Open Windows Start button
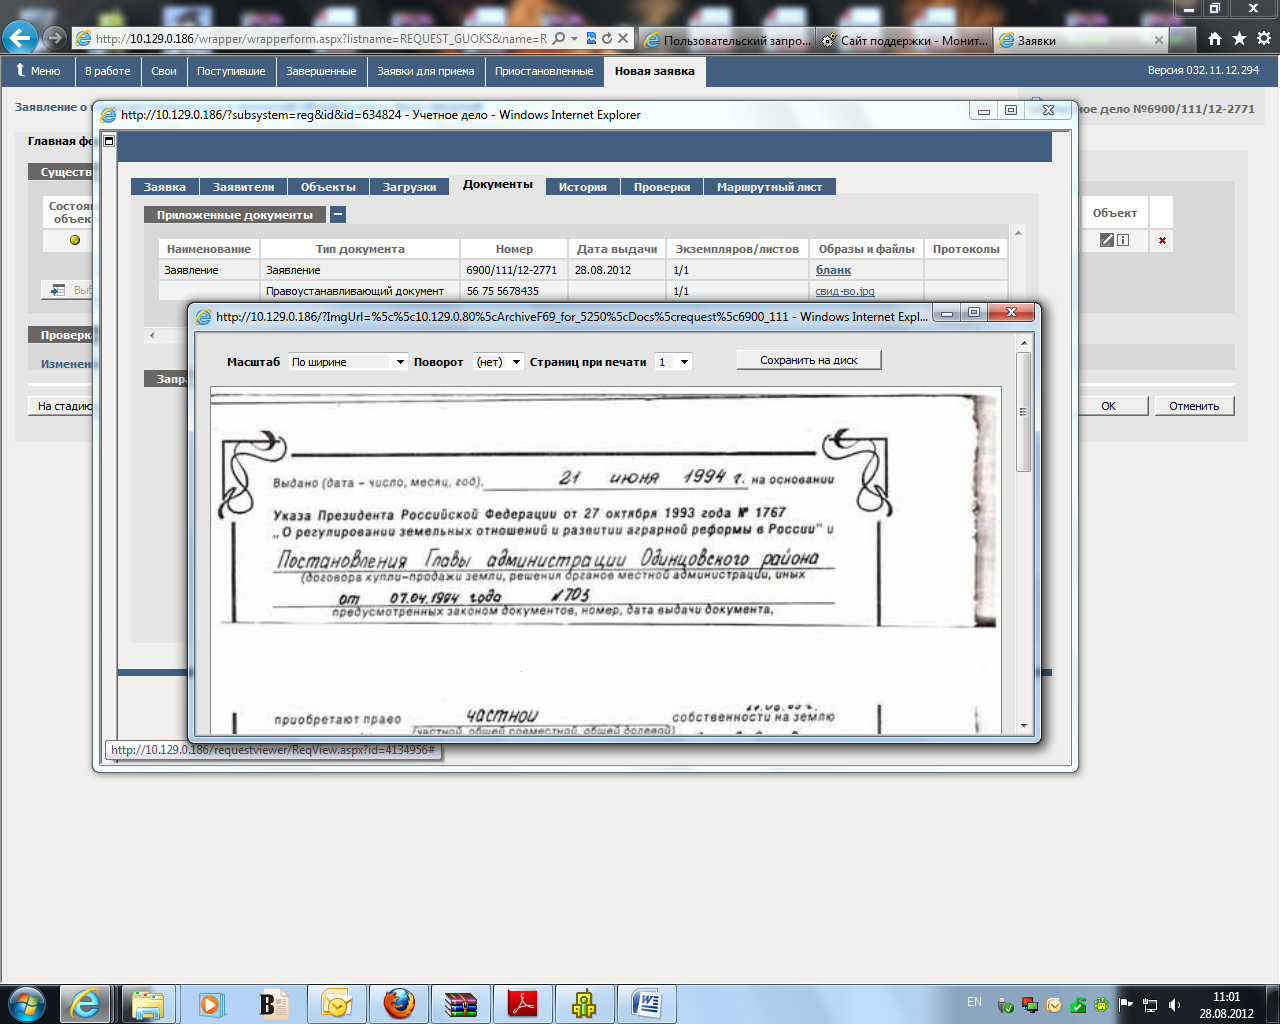 coord(26,1003)
